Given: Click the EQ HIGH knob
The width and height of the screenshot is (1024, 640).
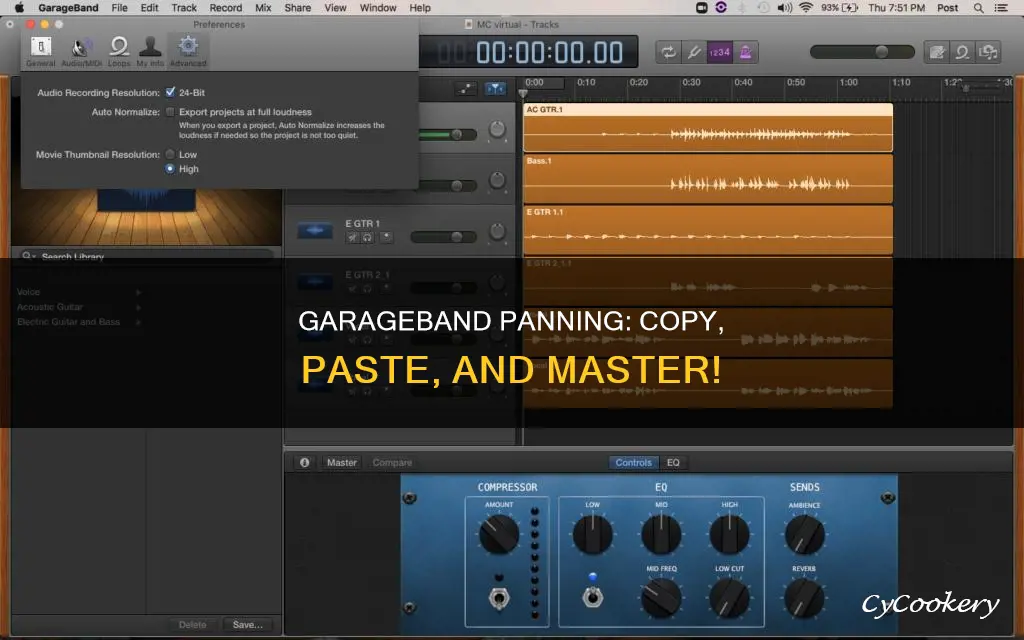Looking at the screenshot, I should pos(729,534).
